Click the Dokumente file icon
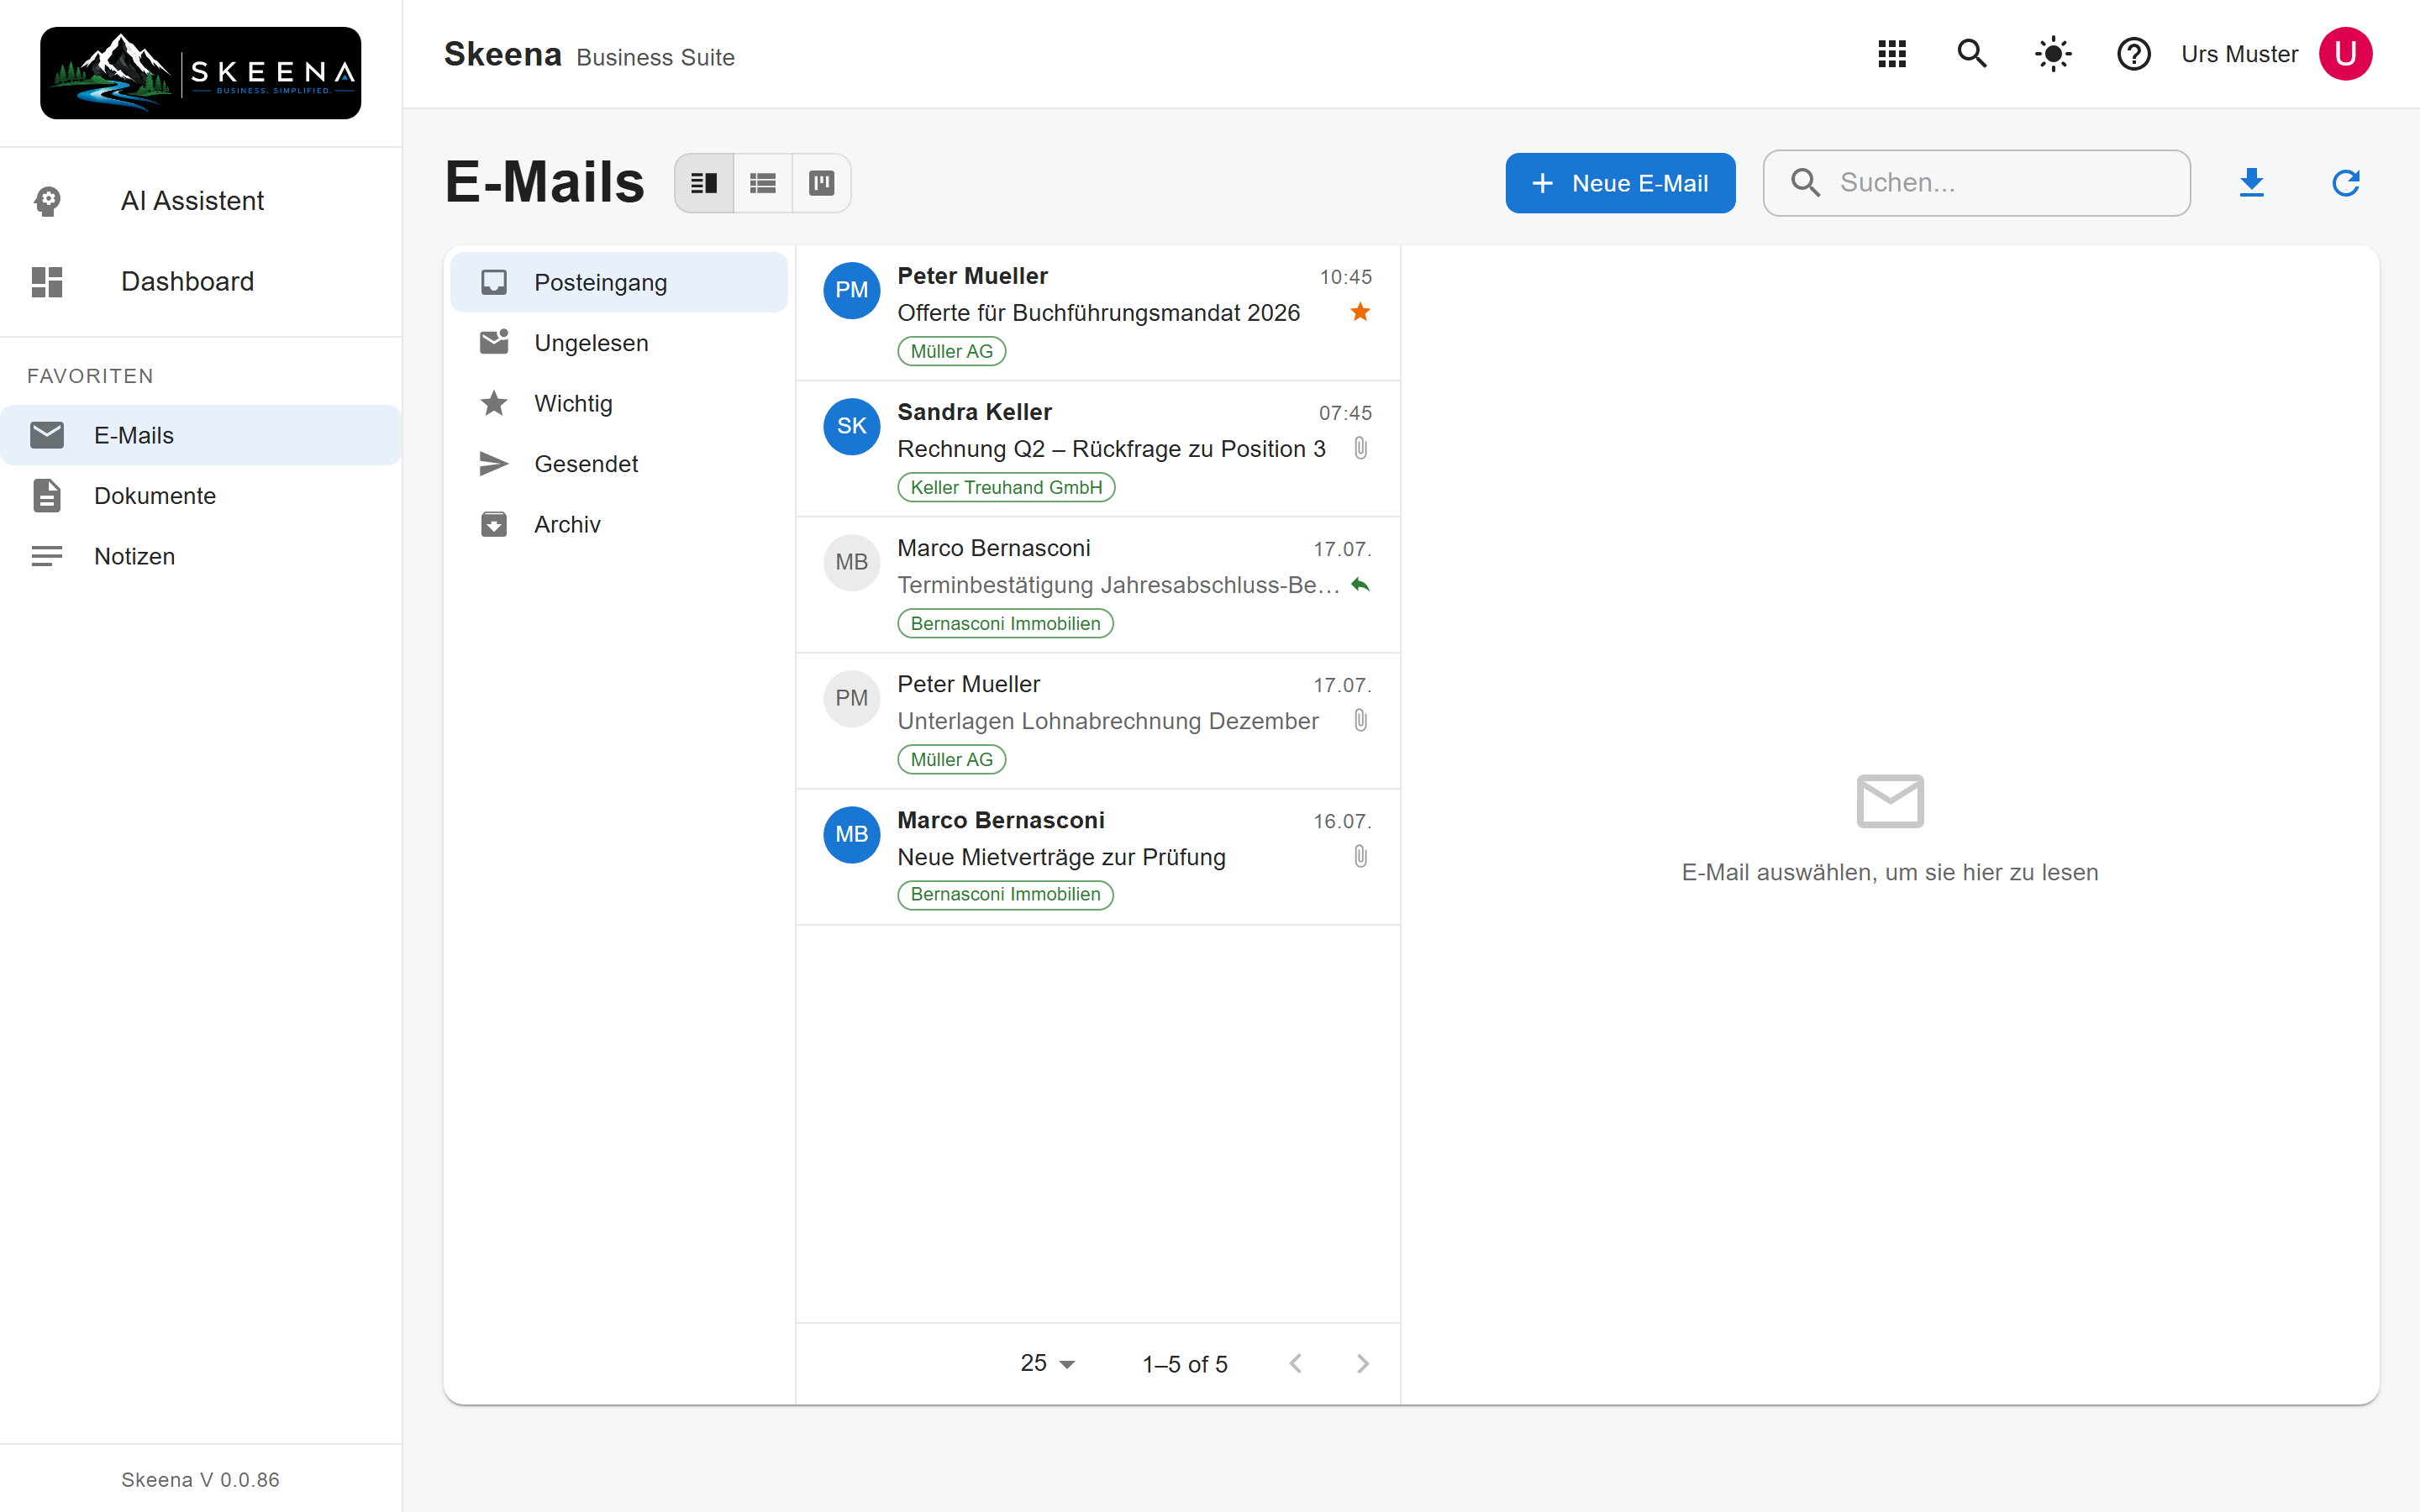2420x1512 pixels. pyautogui.click(x=47, y=496)
